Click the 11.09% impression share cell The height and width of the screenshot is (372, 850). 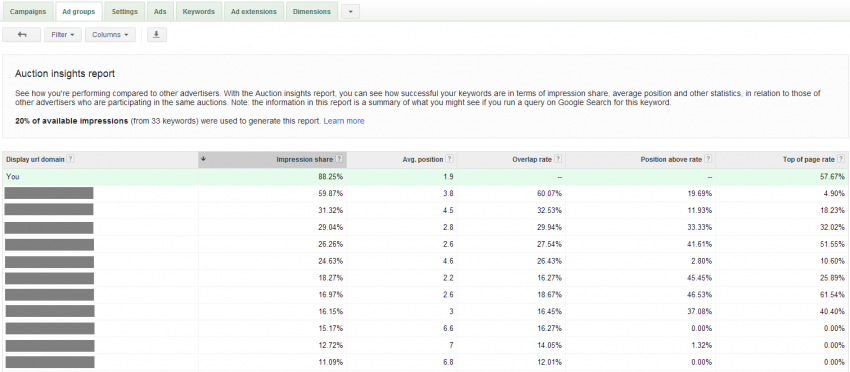click(x=331, y=362)
